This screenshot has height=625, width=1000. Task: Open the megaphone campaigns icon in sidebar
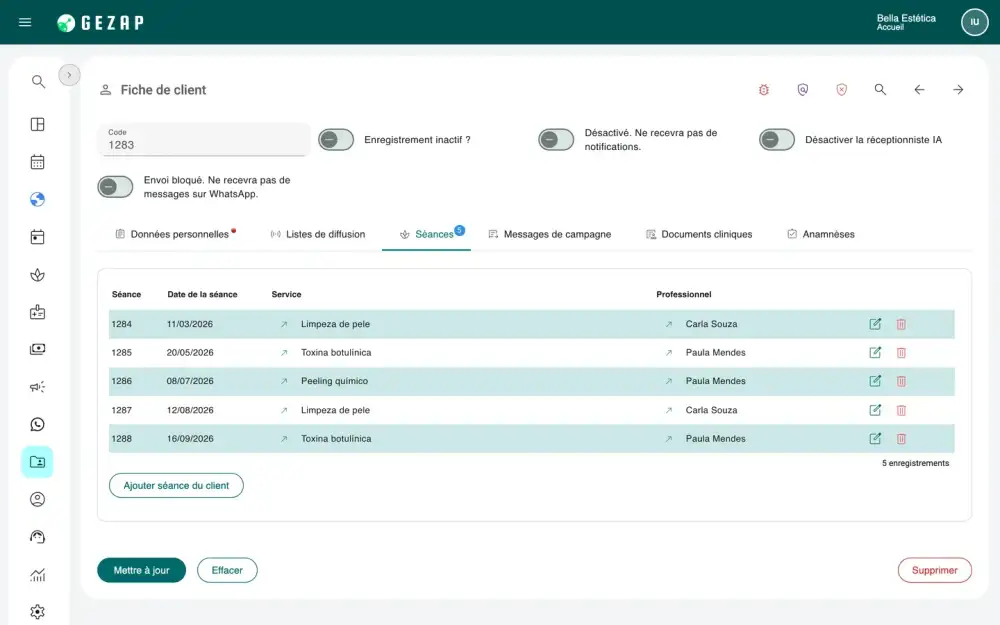pos(38,387)
